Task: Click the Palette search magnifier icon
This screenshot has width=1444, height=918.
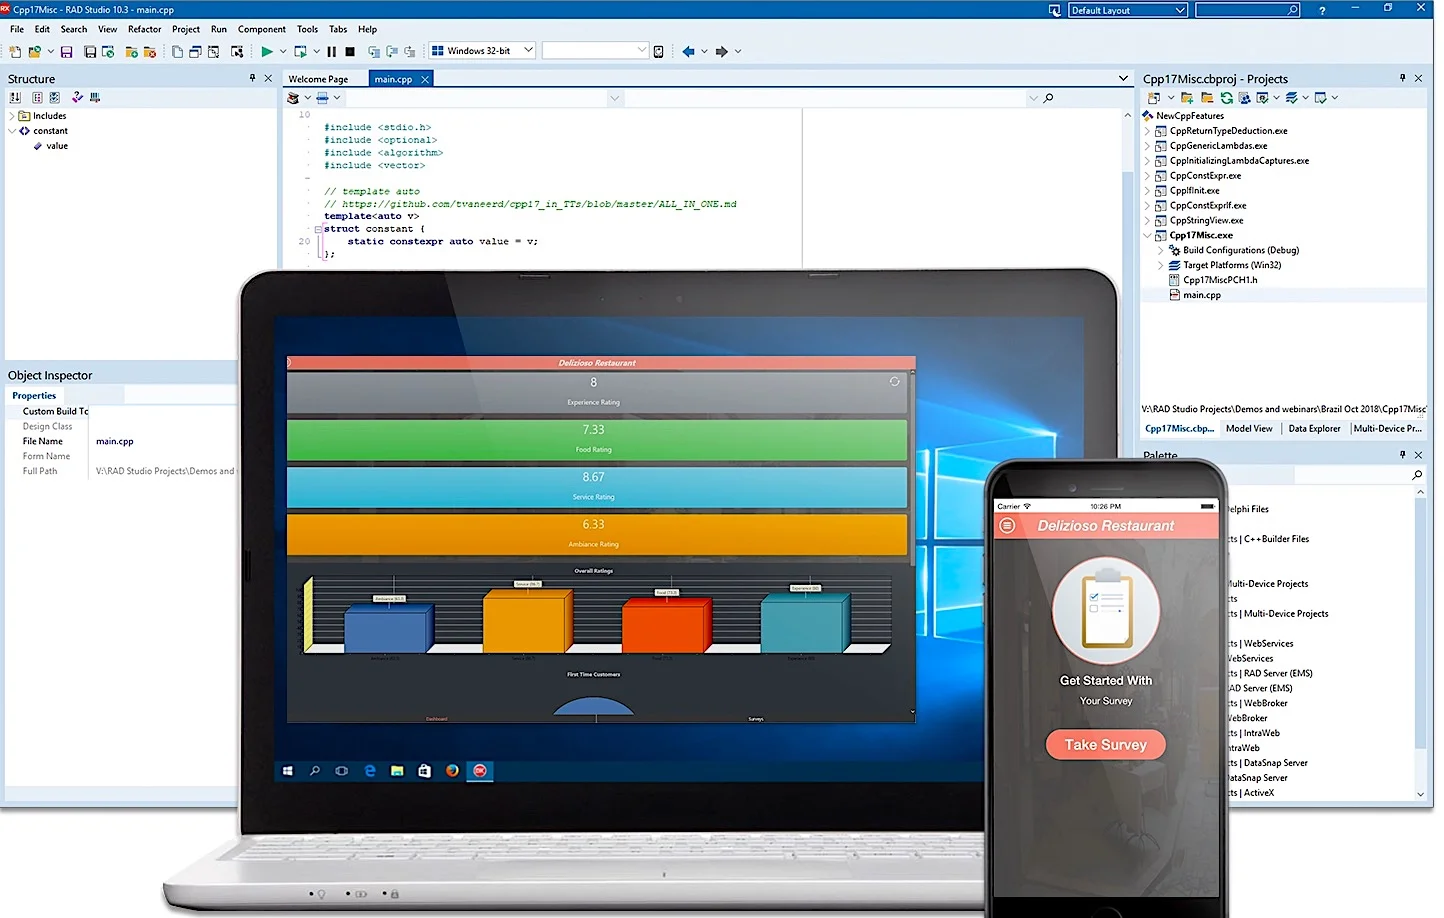Action: coord(1417,475)
